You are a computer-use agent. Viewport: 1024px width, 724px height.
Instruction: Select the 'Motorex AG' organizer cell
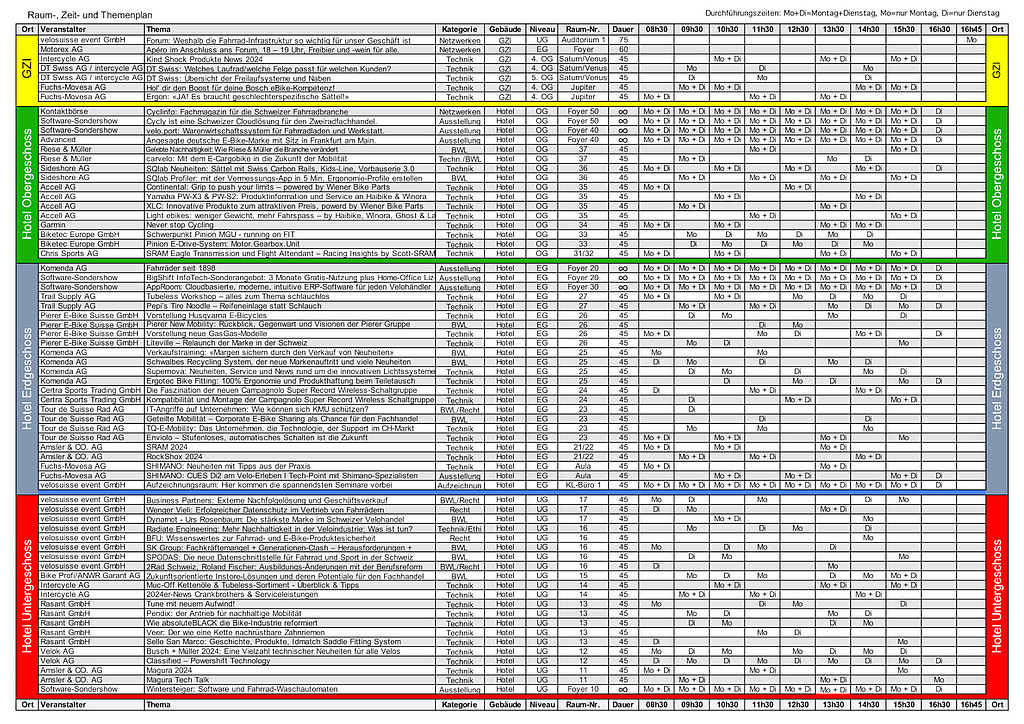(x=62, y=49)
